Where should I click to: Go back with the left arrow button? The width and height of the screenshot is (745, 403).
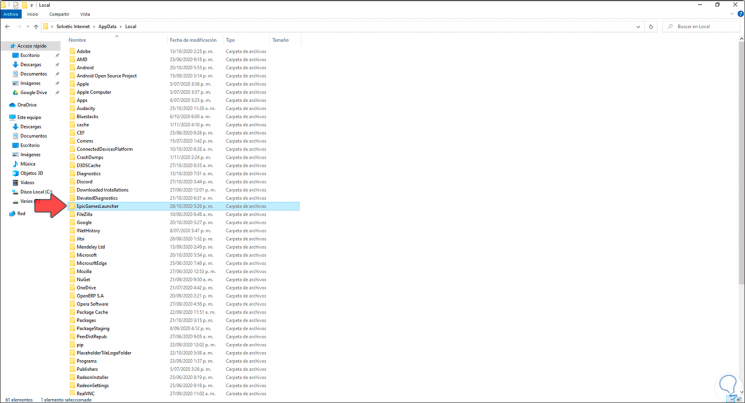7,27
